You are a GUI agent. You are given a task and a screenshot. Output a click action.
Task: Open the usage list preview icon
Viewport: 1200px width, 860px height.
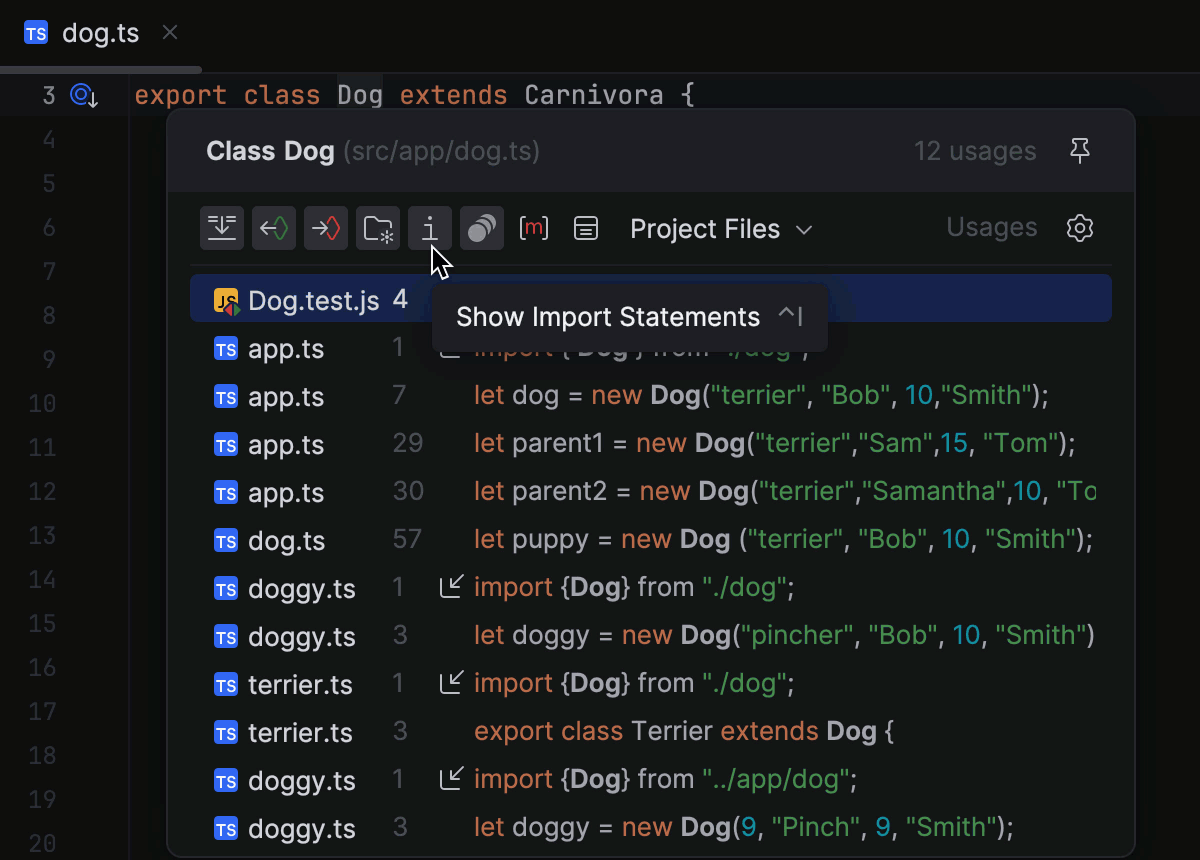pyautogui.click(x=586, y=228)
